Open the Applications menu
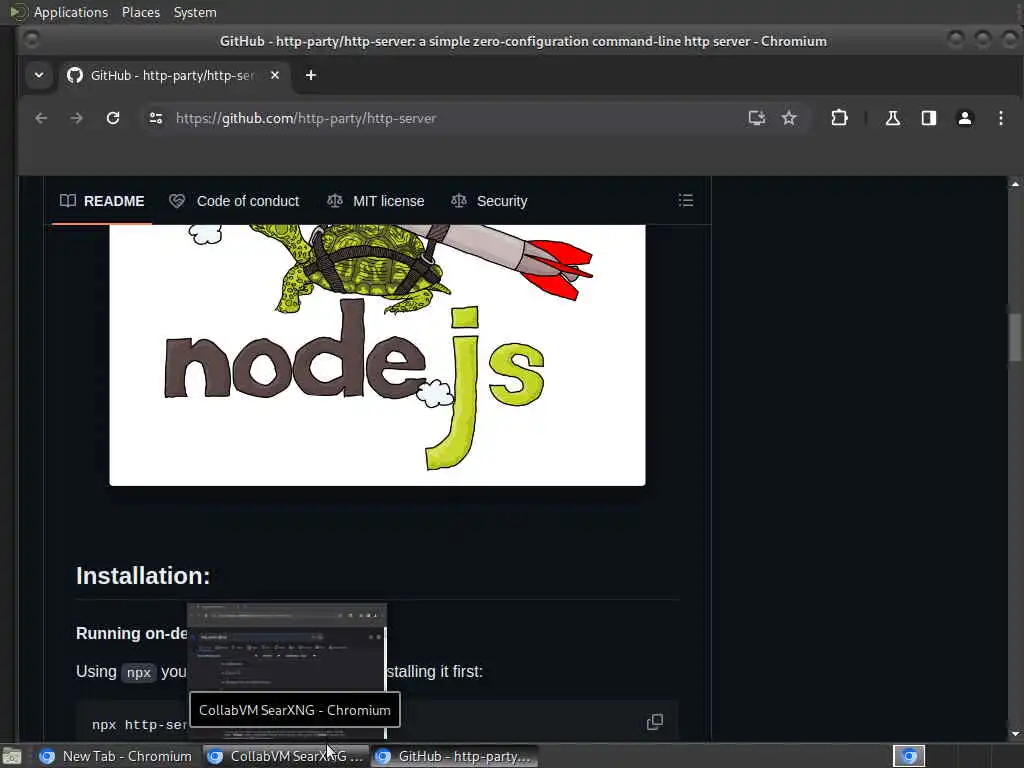The width and height of the screenshot is (1024, 768). click(x=71, y=12)
